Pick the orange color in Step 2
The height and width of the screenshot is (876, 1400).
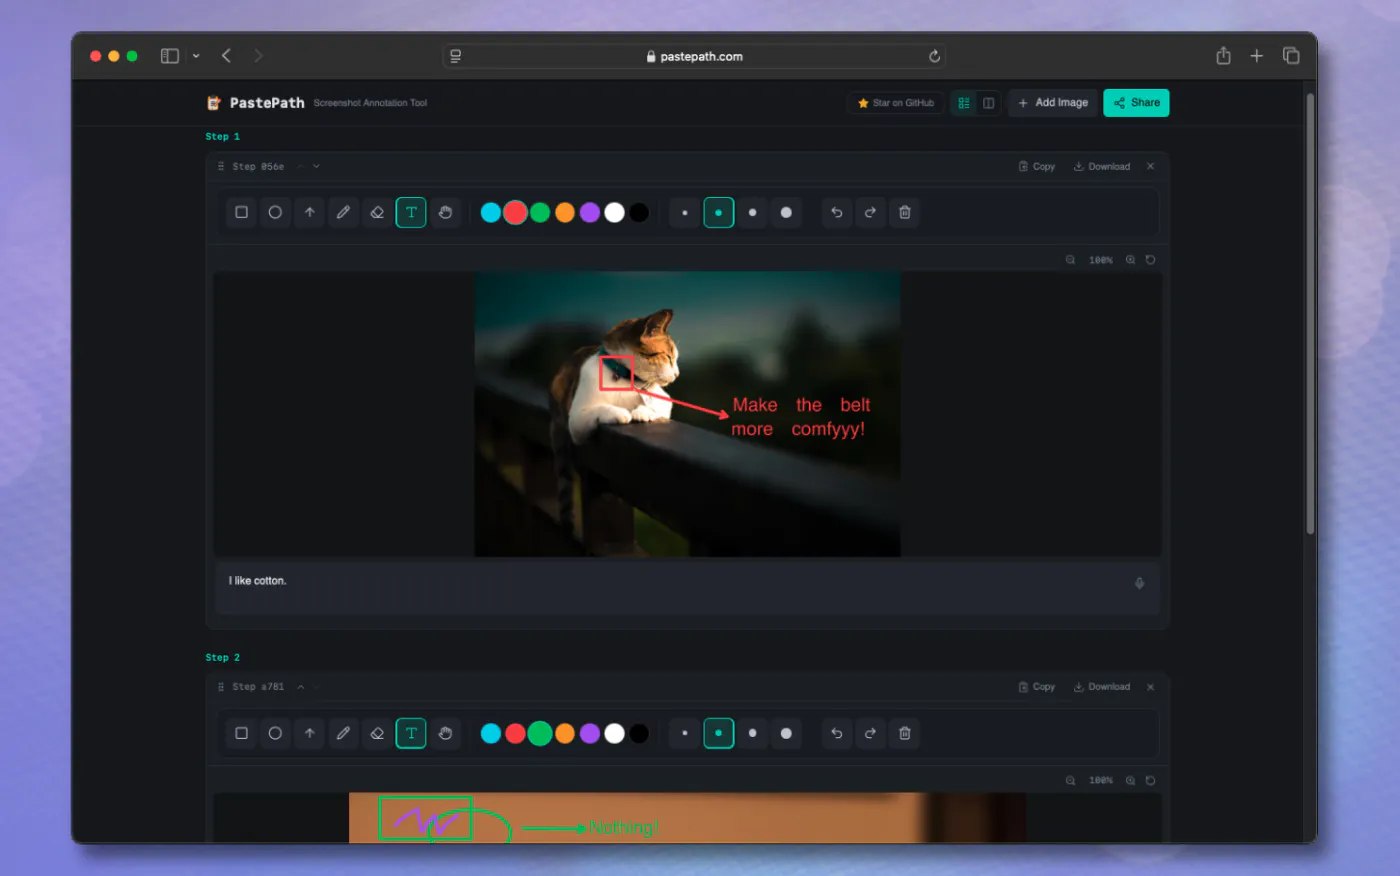point(565,733)
